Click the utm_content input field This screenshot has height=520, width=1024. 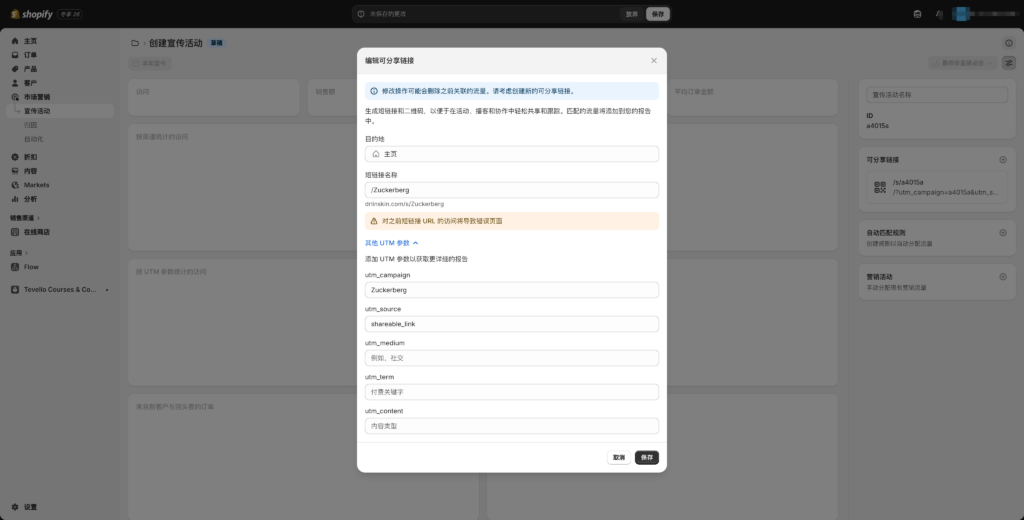(x=511, y=426)
